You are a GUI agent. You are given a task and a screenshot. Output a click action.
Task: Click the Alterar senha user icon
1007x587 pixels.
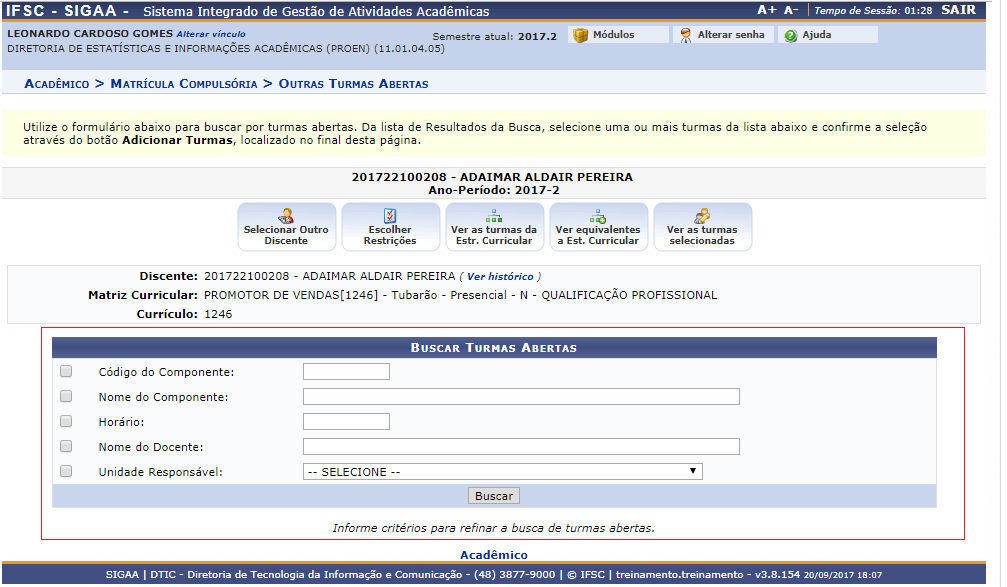pos(685,35)
